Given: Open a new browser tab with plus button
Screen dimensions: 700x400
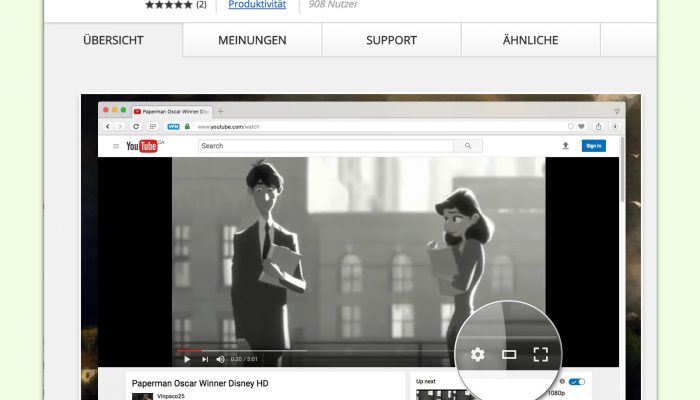Looking at the screenshot, I should coord(221,111).
